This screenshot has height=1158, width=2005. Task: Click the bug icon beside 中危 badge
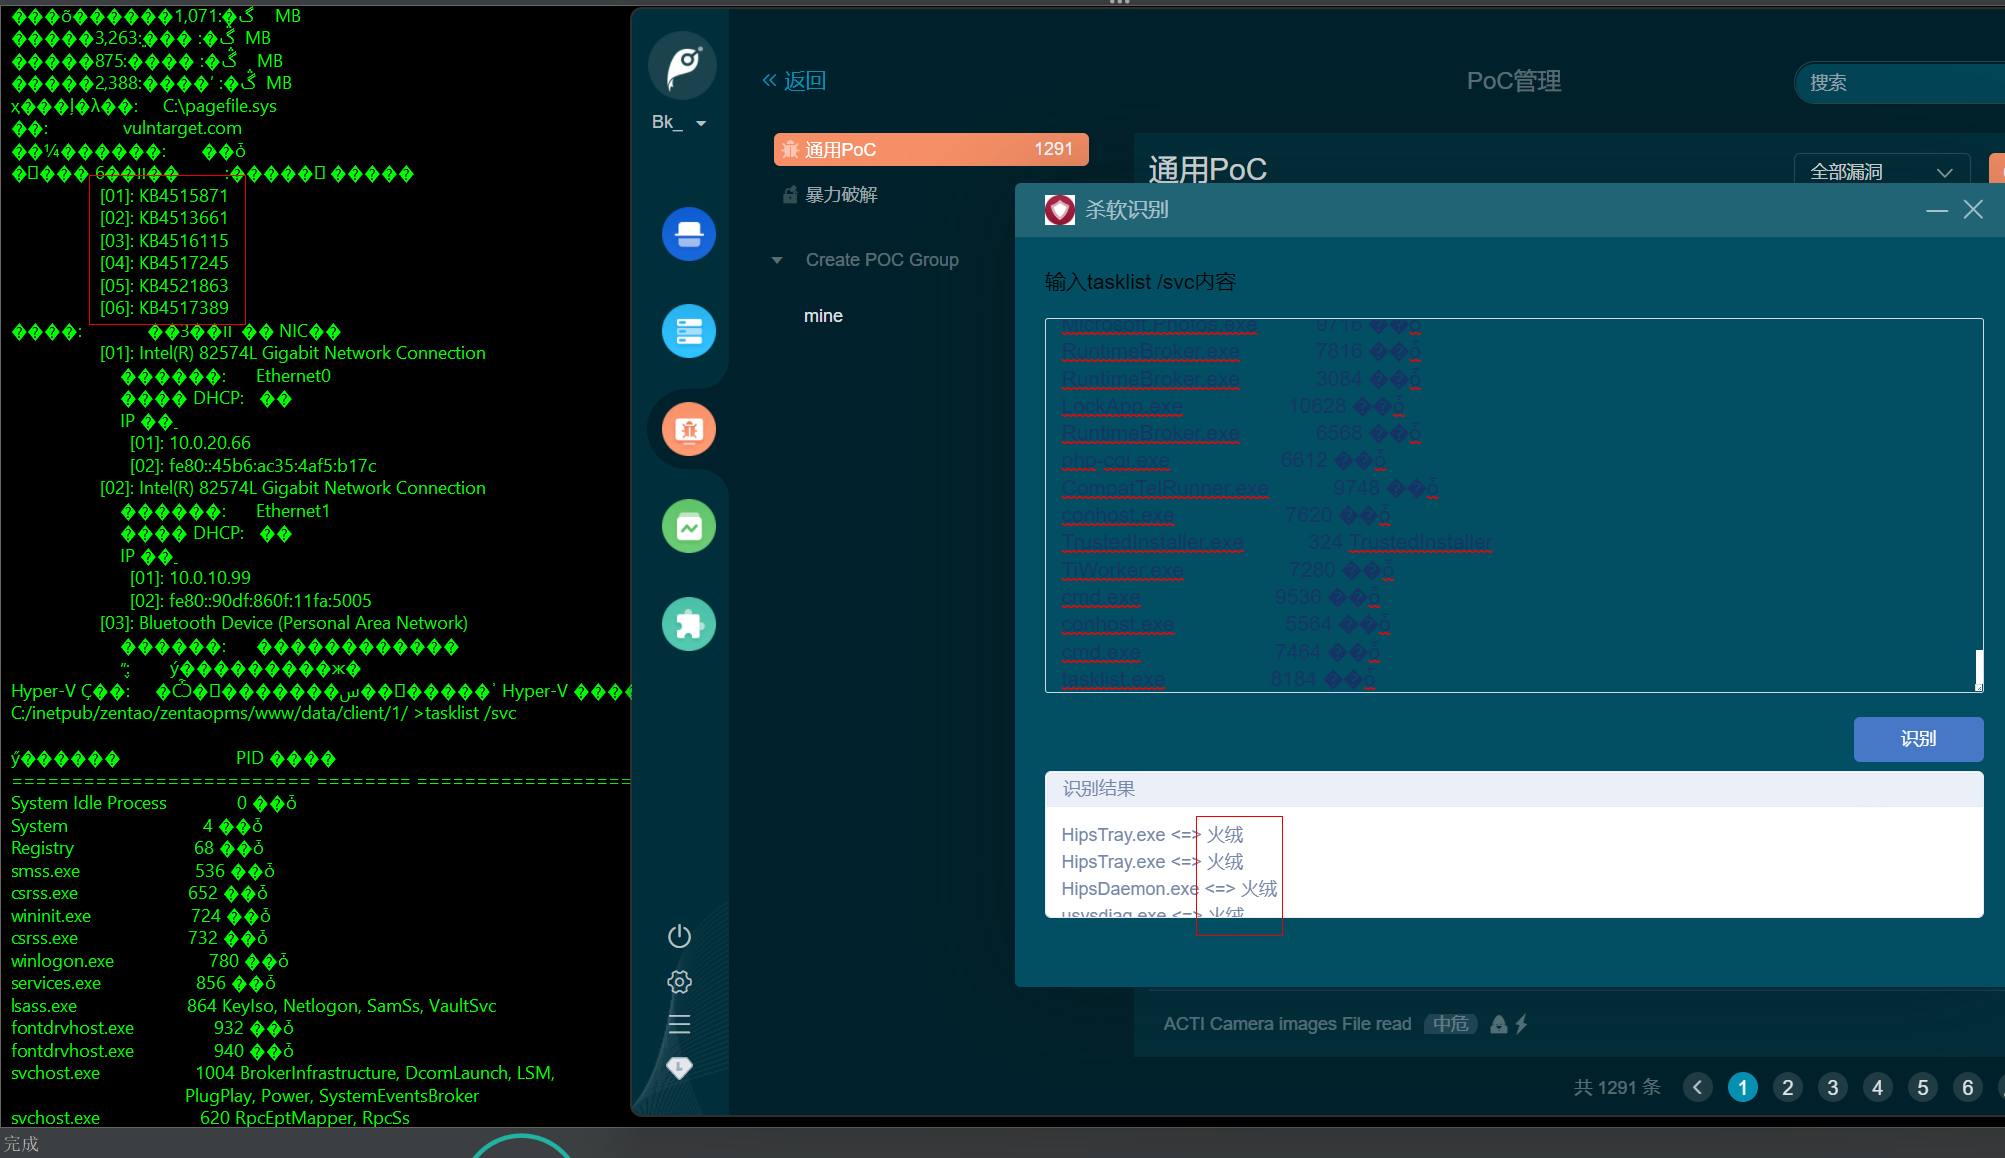[x=1498, y=1024]
